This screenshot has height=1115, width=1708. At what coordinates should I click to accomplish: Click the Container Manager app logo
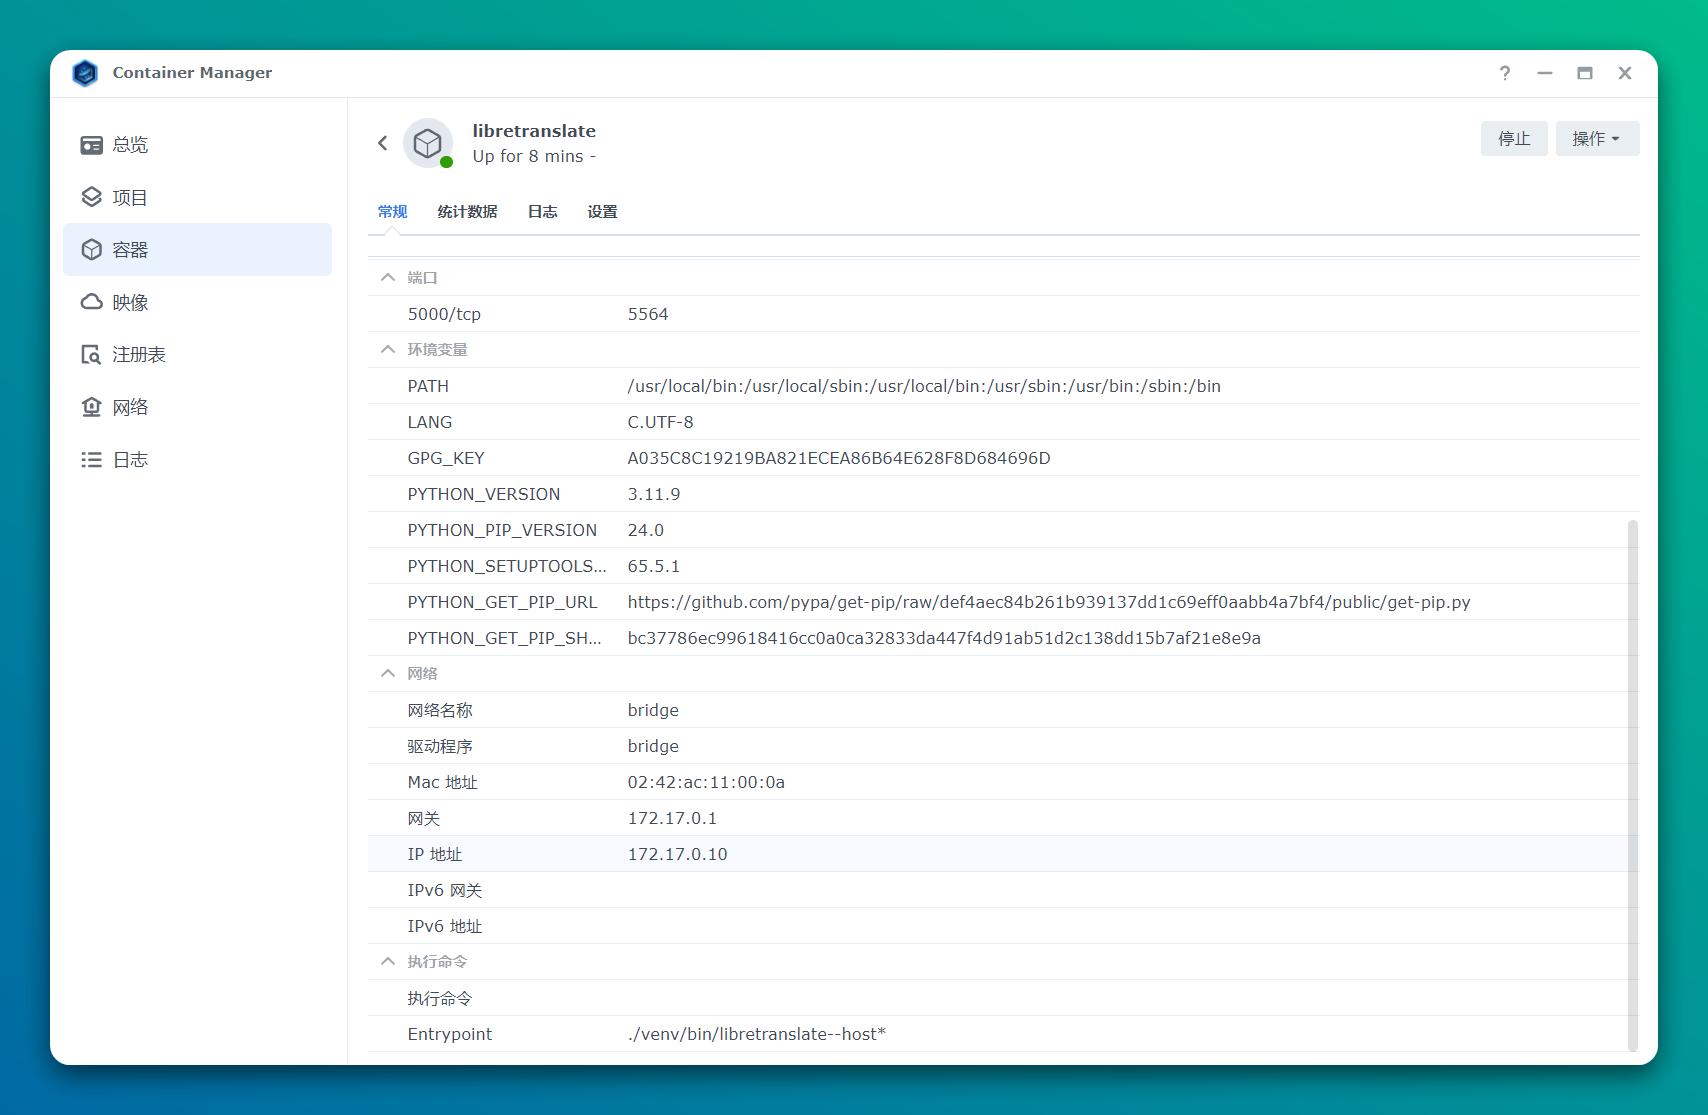point(86,73)
